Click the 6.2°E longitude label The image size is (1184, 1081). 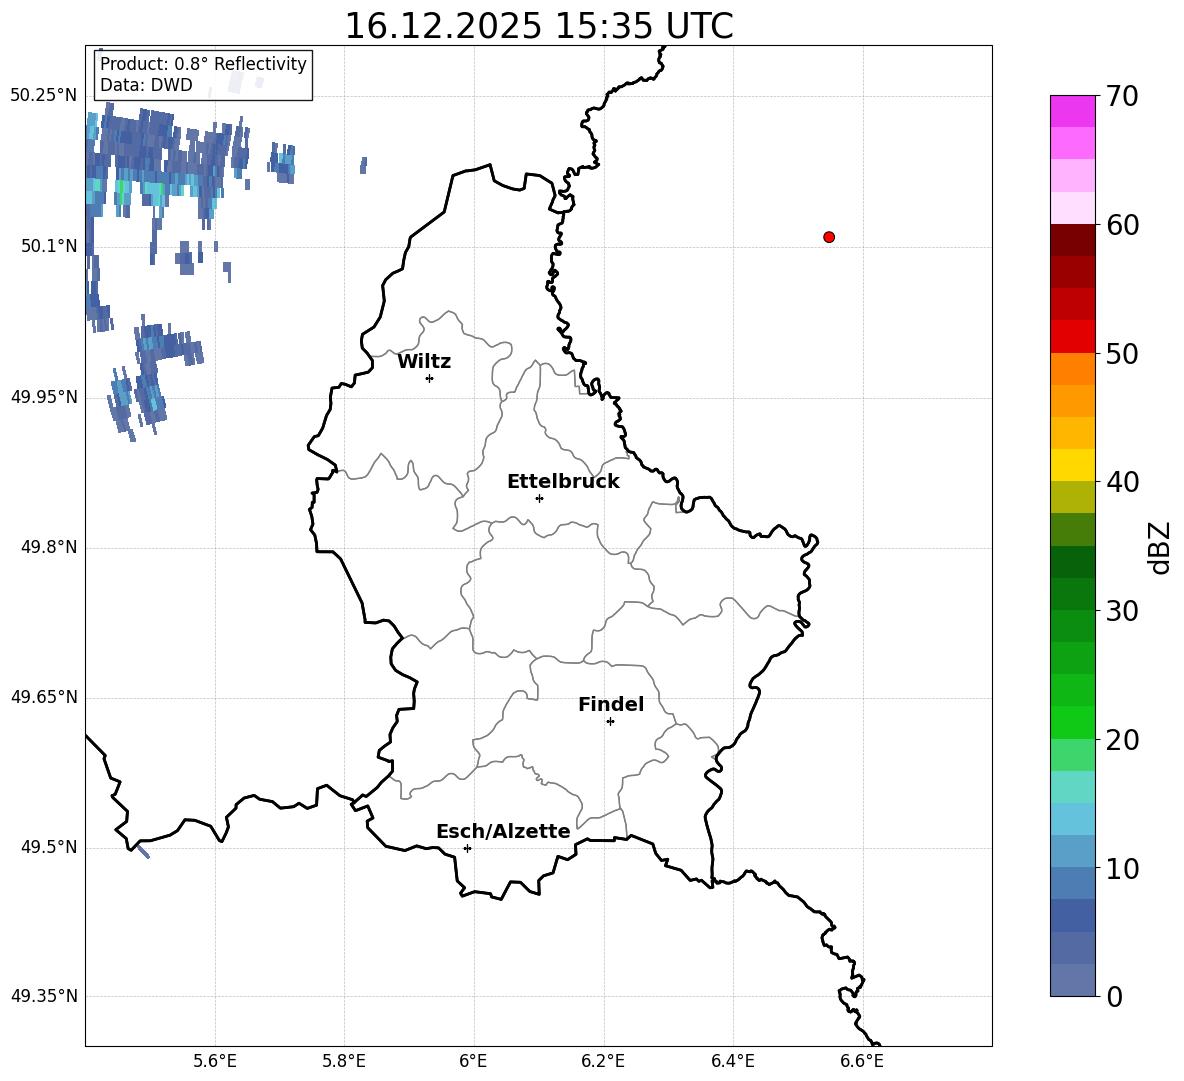point(603,1061)
